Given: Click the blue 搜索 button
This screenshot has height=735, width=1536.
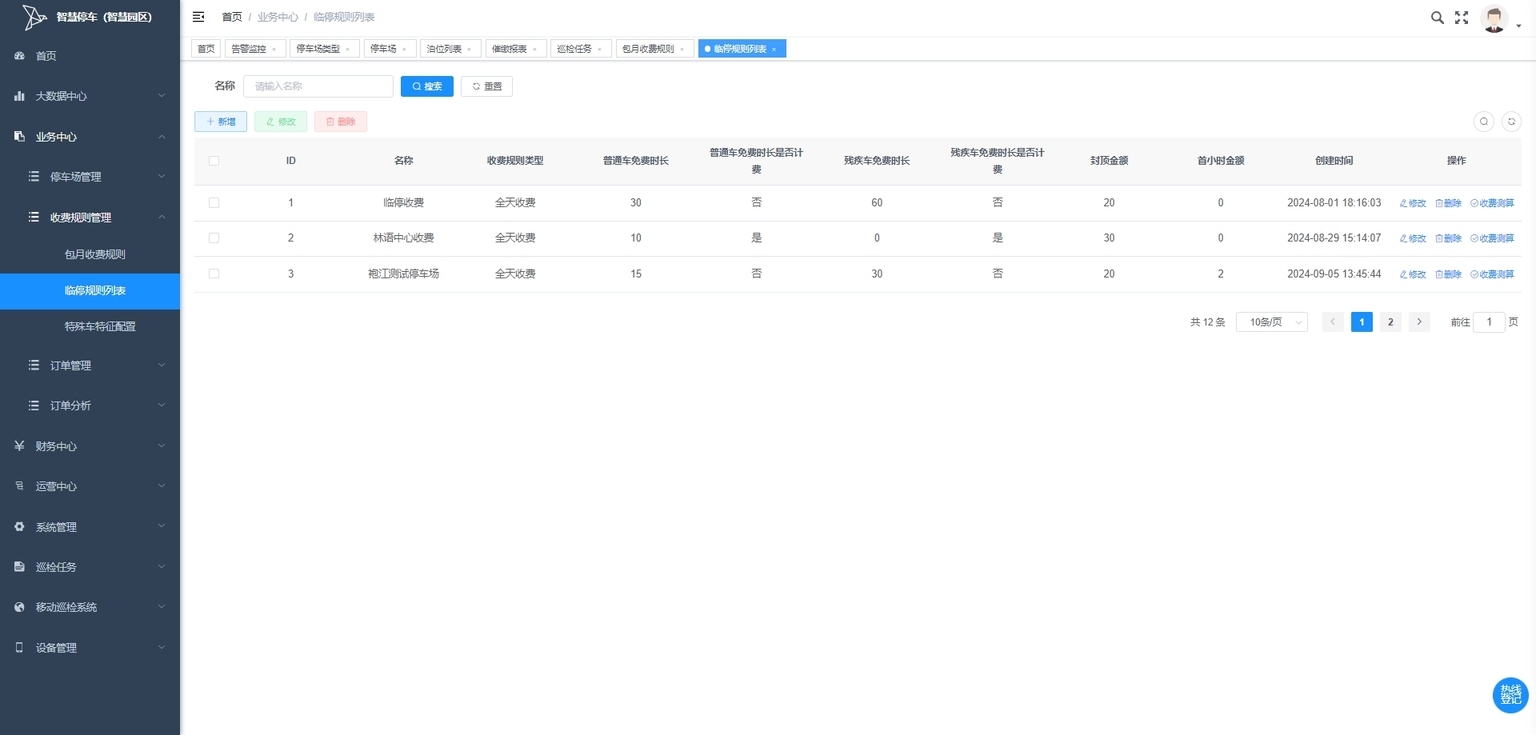Looking at the screenshot, I should point(427,86).
